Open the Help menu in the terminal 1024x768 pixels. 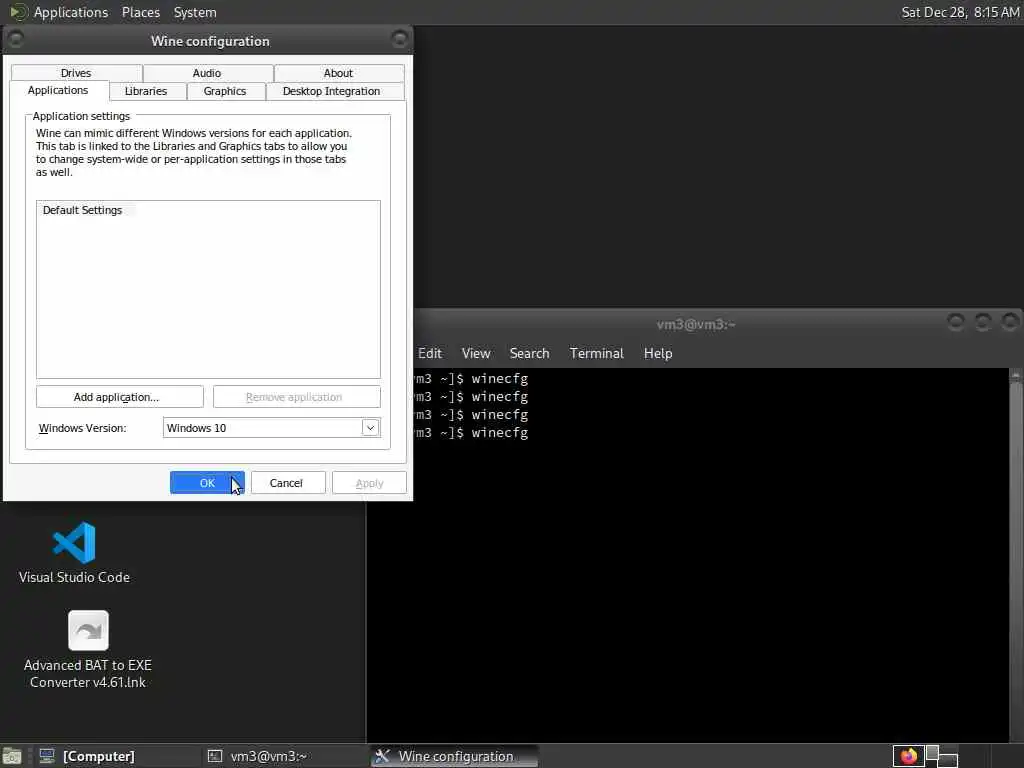658,353
